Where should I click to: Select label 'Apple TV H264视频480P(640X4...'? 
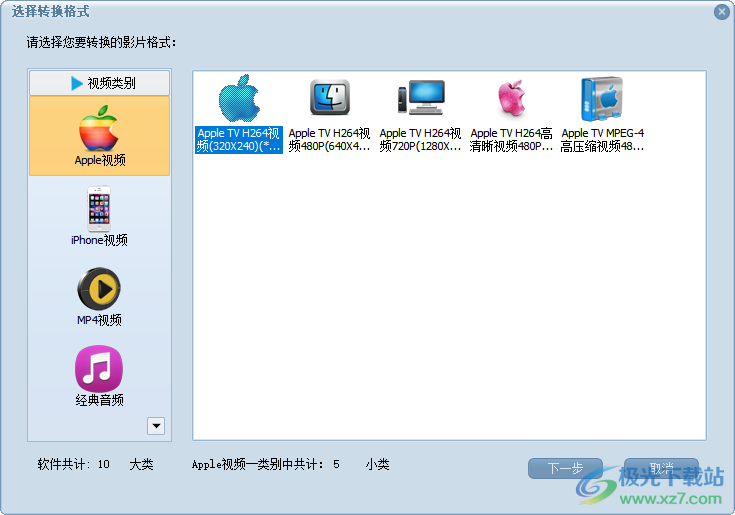(330, 140)
